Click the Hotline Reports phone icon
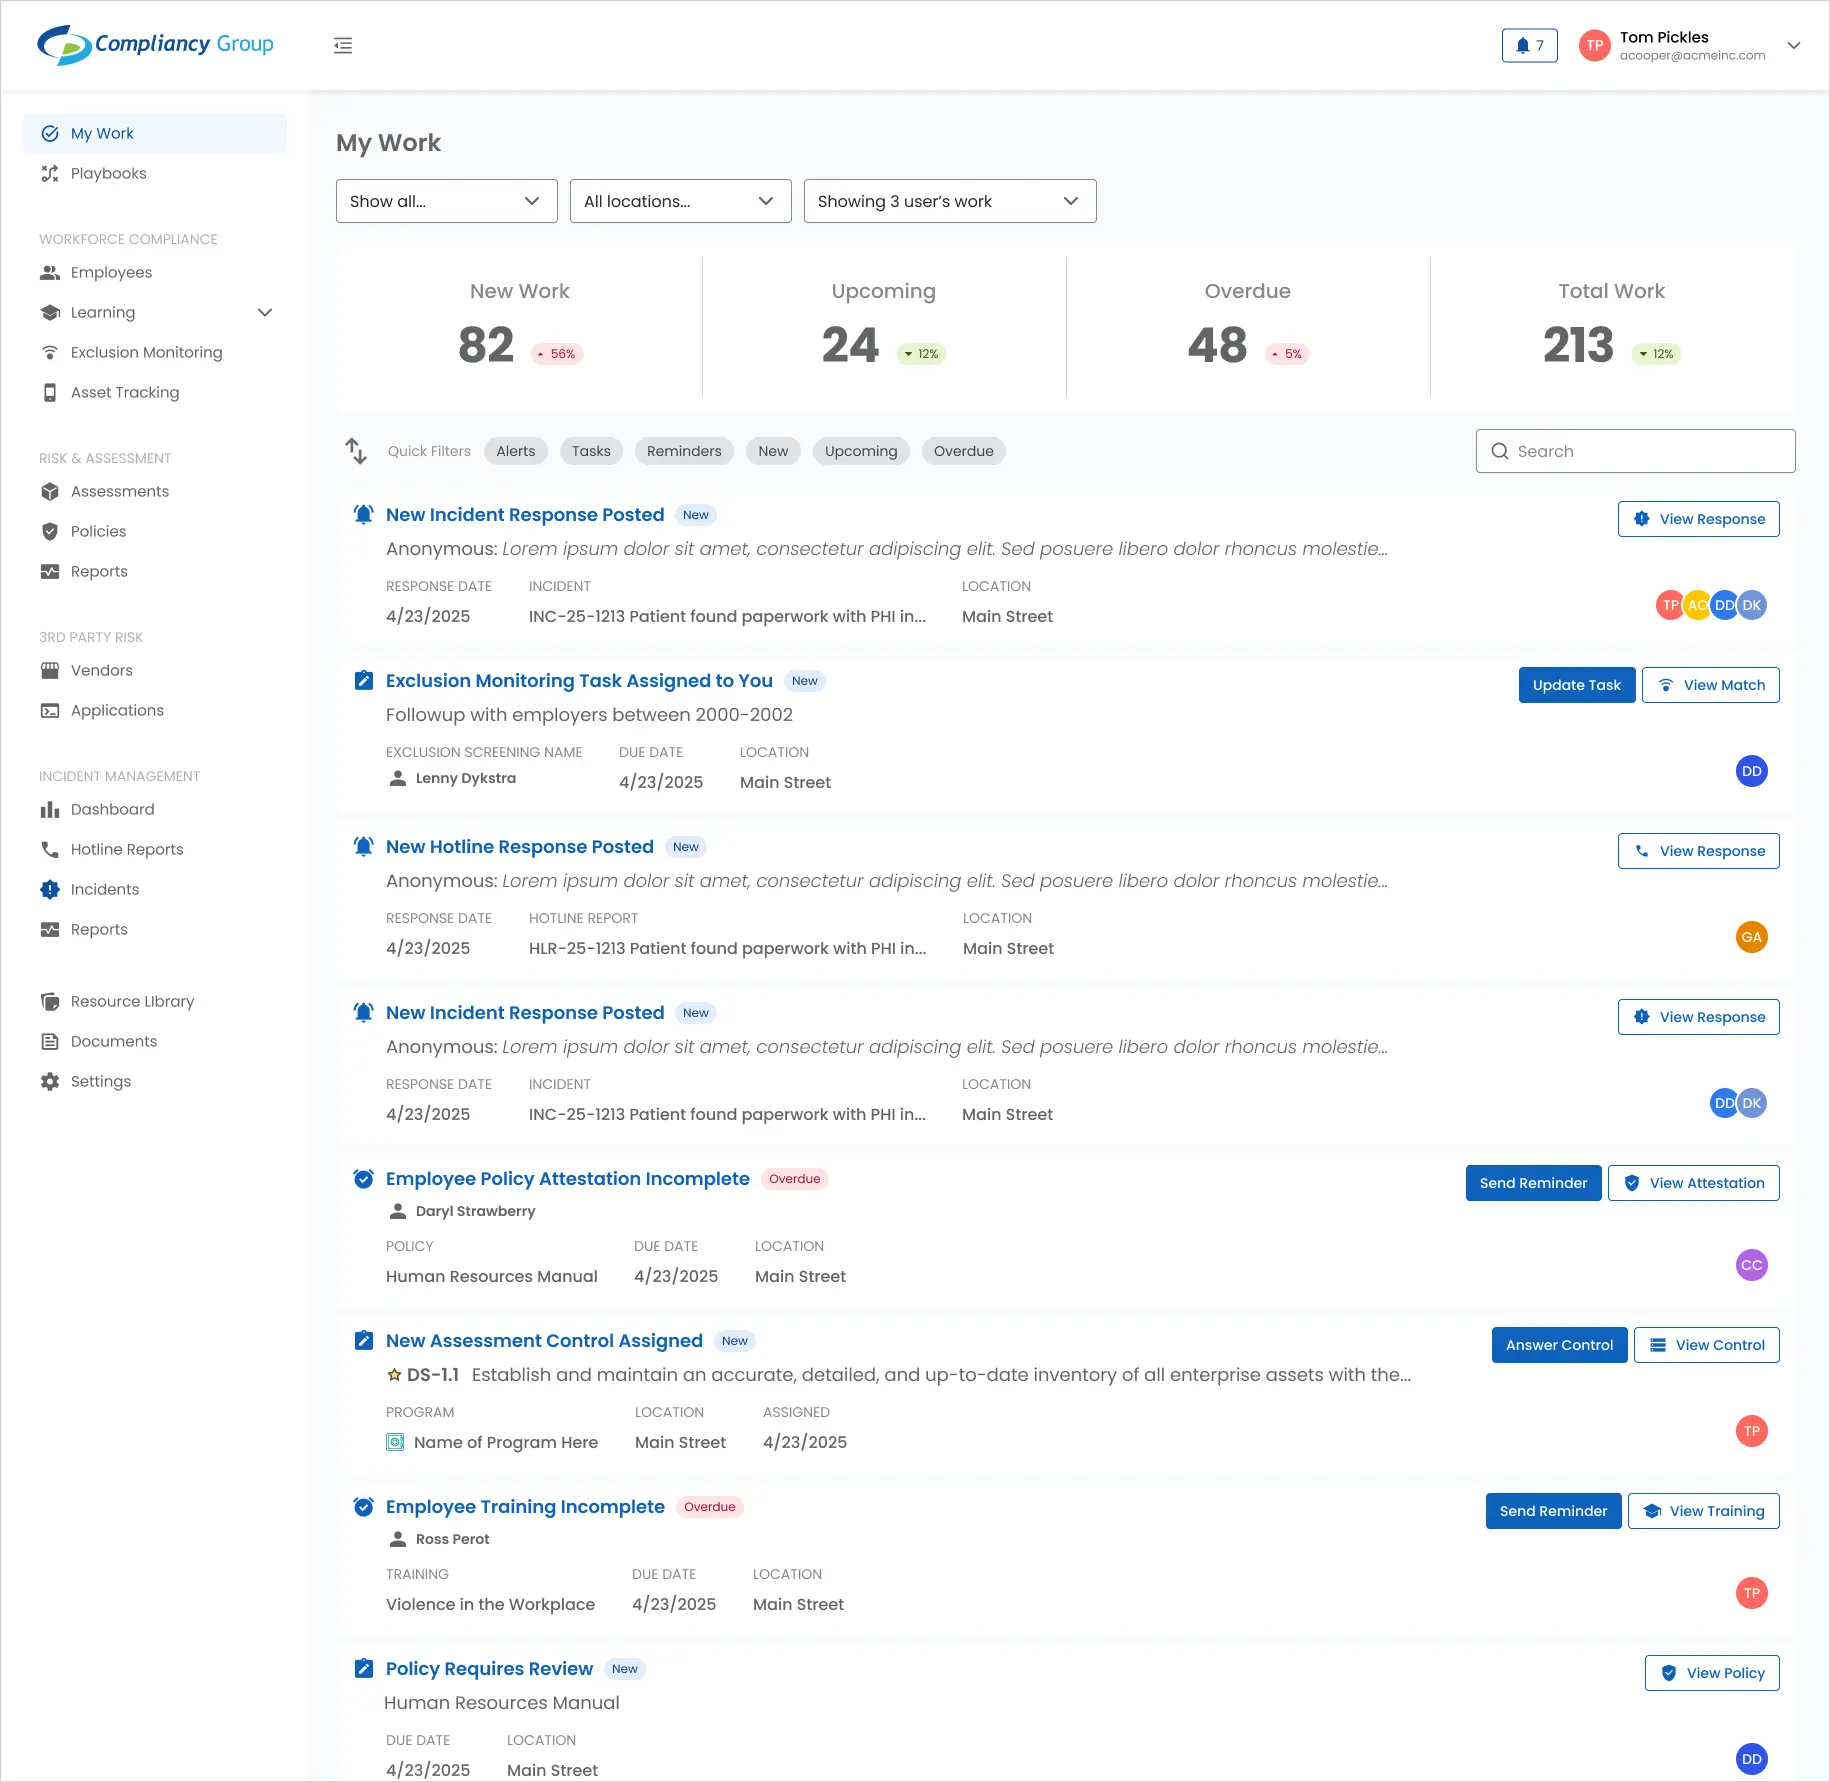The image size is (1830, 1782). pyautogui.click(x=50, y=849)
